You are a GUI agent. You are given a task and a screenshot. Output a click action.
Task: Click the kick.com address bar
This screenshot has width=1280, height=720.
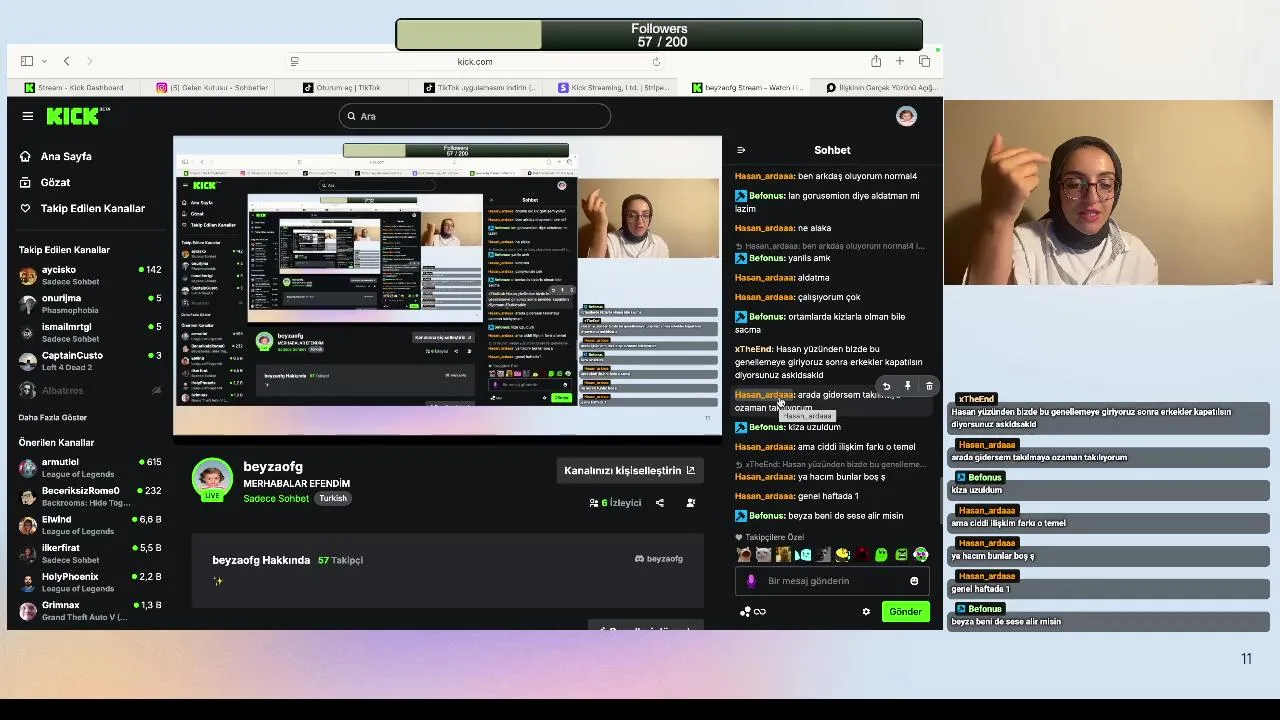[475, 62]
